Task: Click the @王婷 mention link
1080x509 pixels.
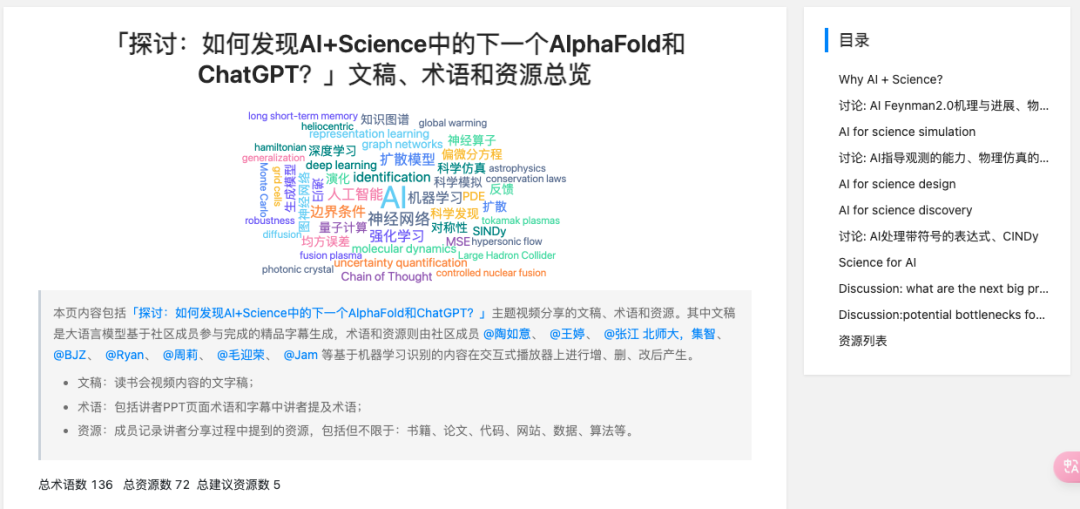Action: point(568,334)
